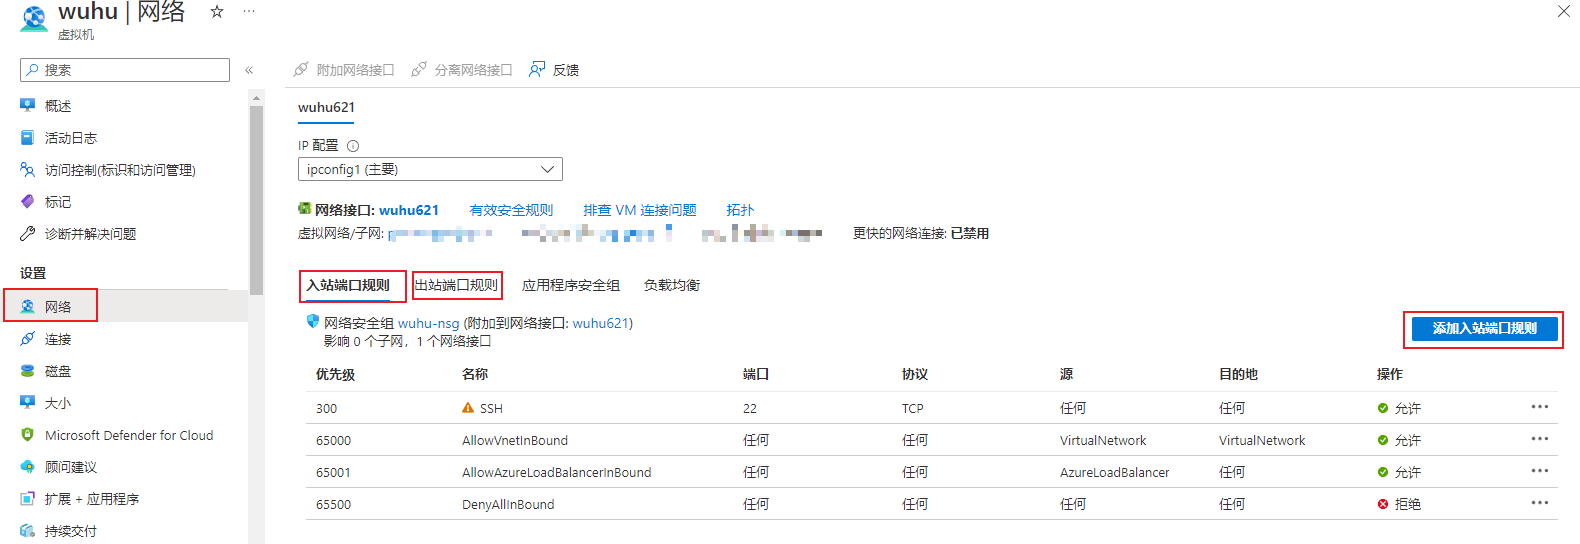Click priority 65500 cell
The image size is (1580, 544).
coord(333,504)
